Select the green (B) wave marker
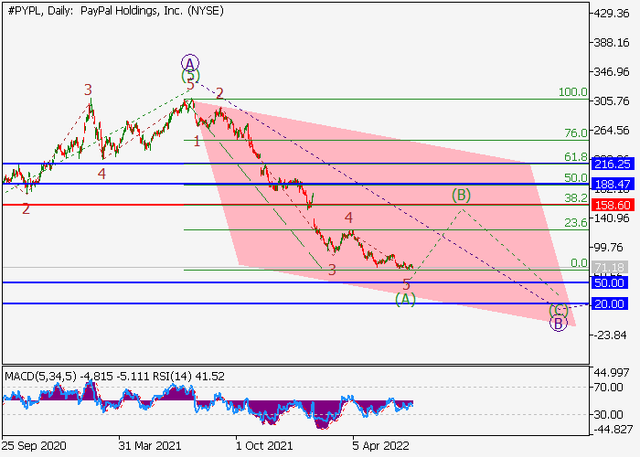Viewport: 640px width, 457px height. (460, 195)
